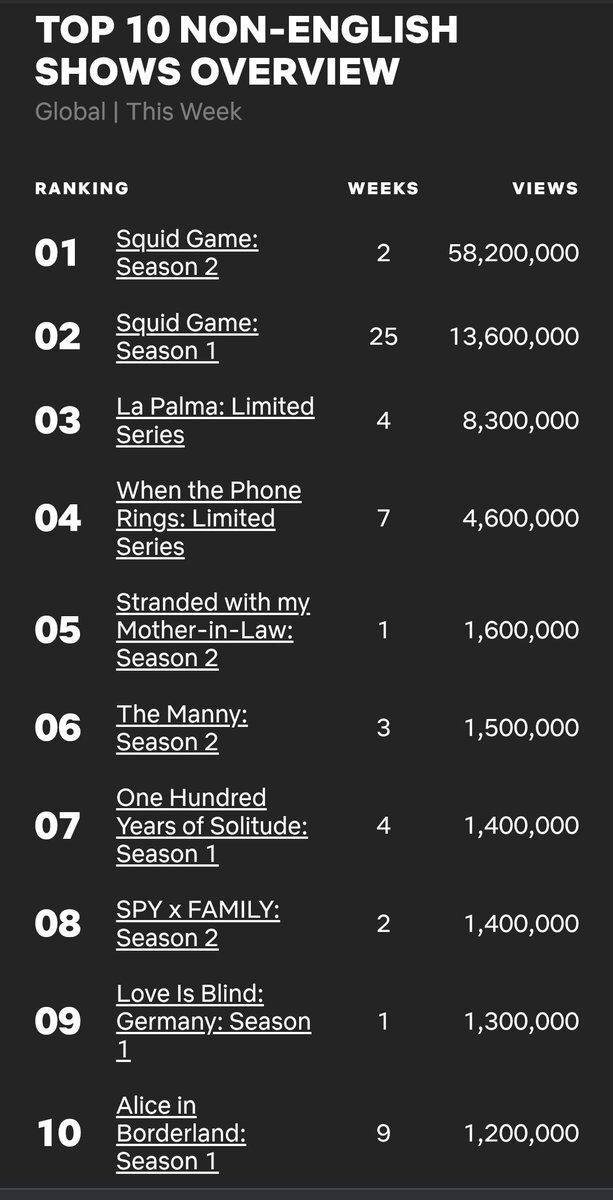
Task: Click the 8,300,000 views value
Action: [x=520, y=421]
